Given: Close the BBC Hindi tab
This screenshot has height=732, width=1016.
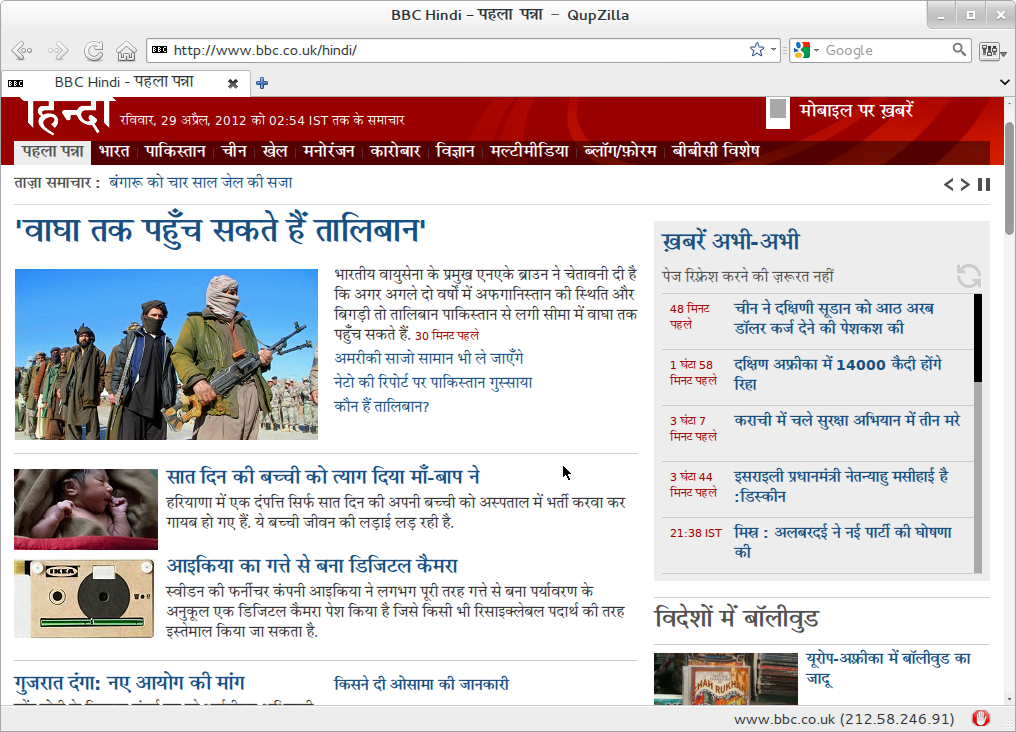Looking at the screenshot, I should click(233, 83).
